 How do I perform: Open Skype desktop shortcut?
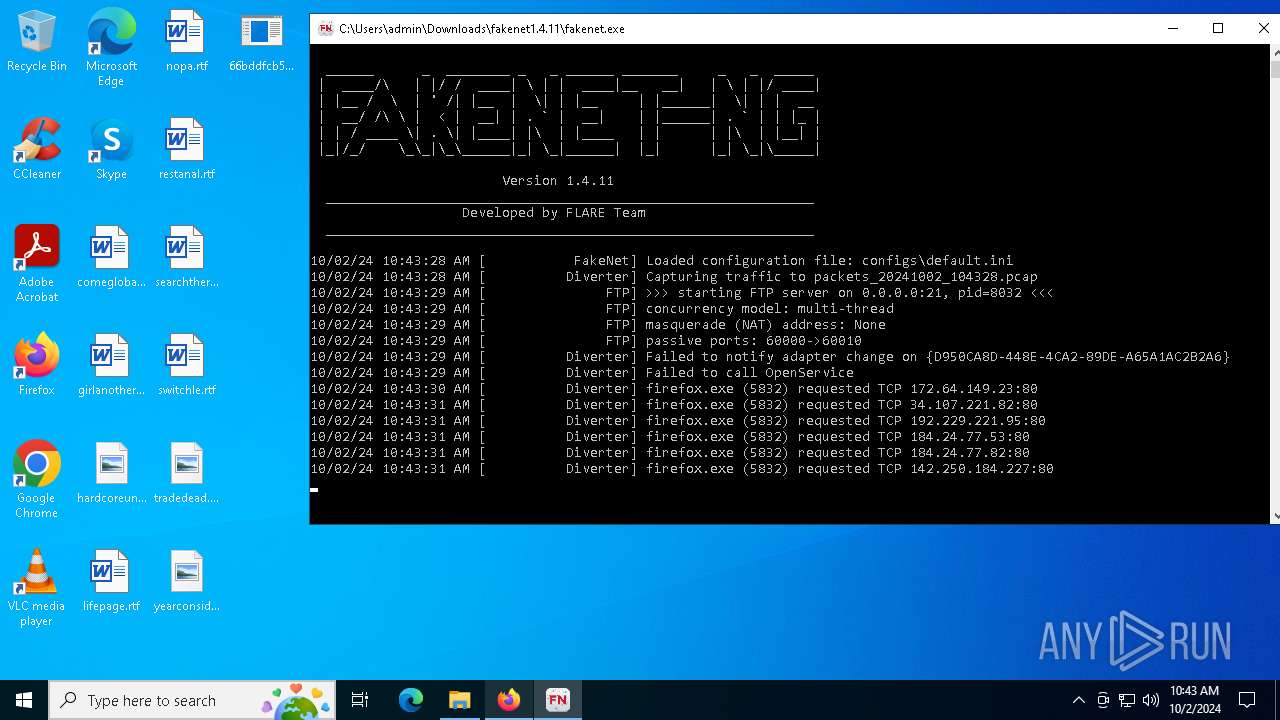point(111,150)
